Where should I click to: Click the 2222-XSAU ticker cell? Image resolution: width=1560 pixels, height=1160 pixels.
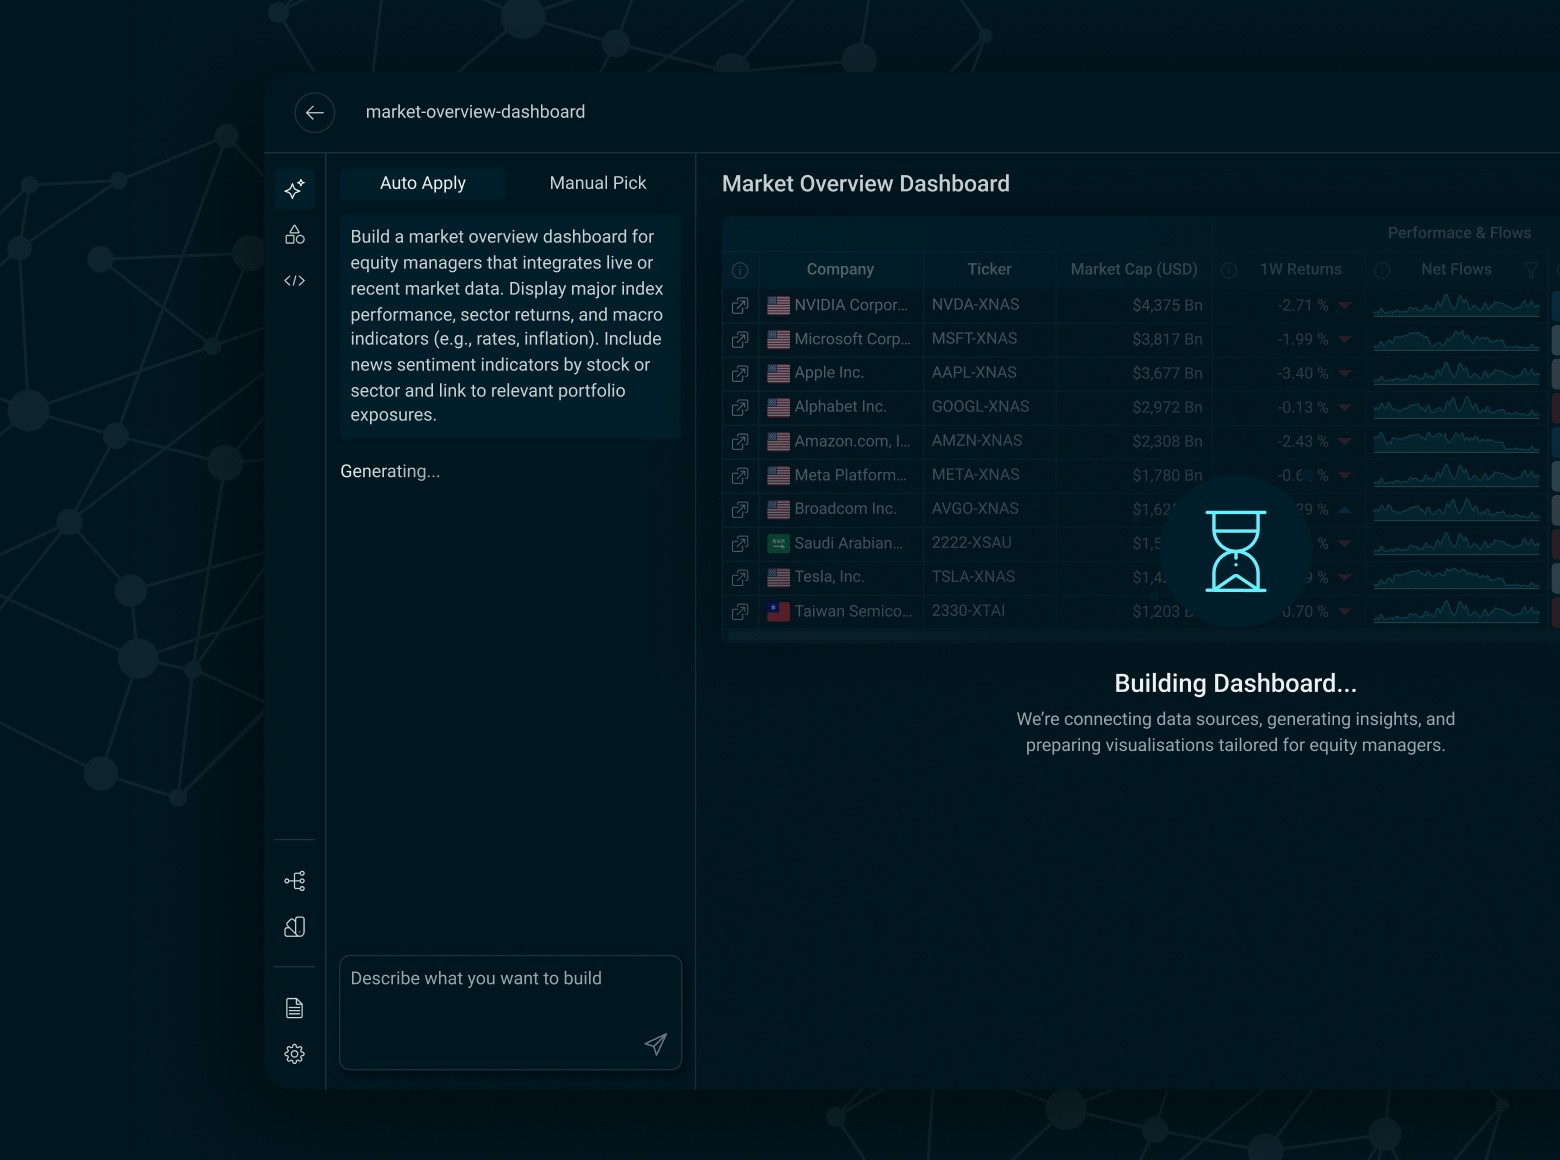pos(971,542)
